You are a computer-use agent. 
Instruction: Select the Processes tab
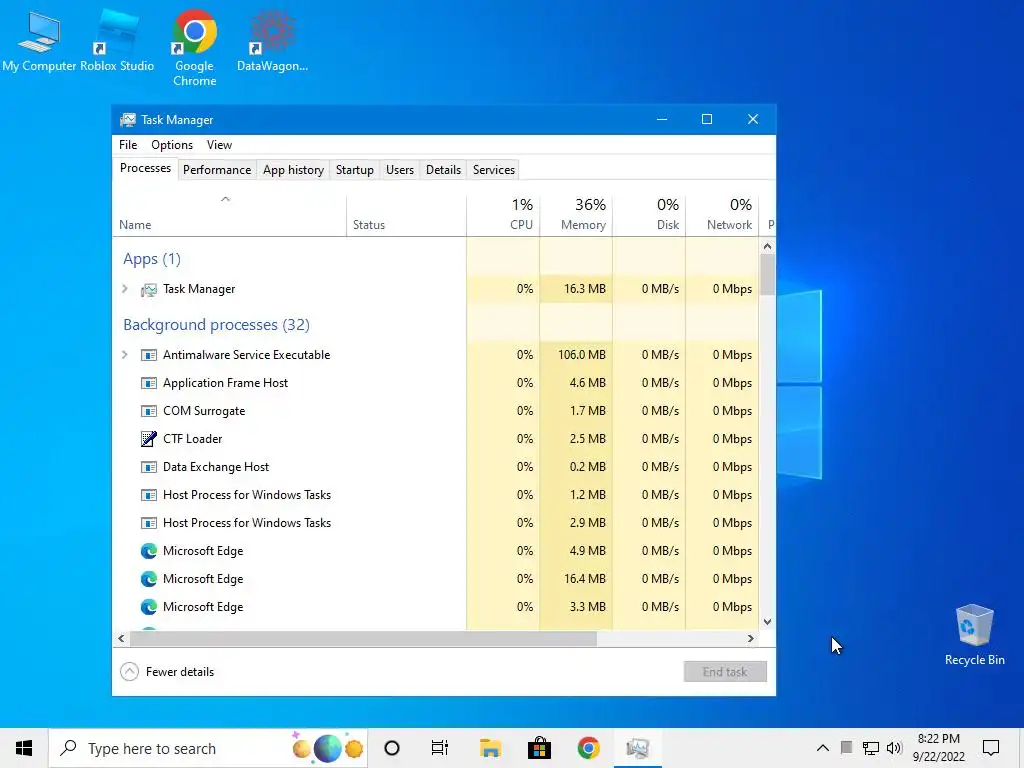[x=145, y=168]
